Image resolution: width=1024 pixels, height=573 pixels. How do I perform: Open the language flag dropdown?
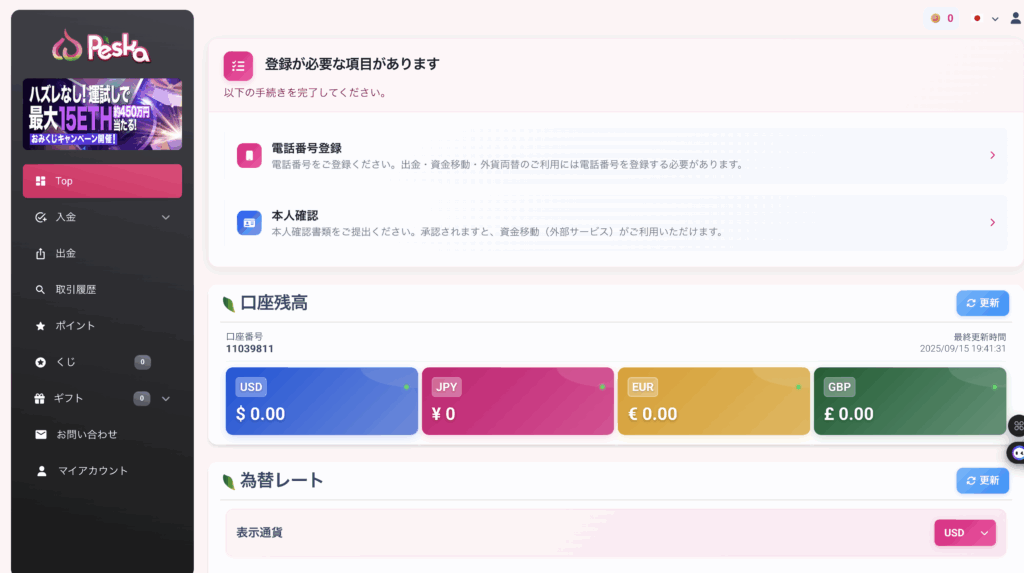click(x=985, y=18)
